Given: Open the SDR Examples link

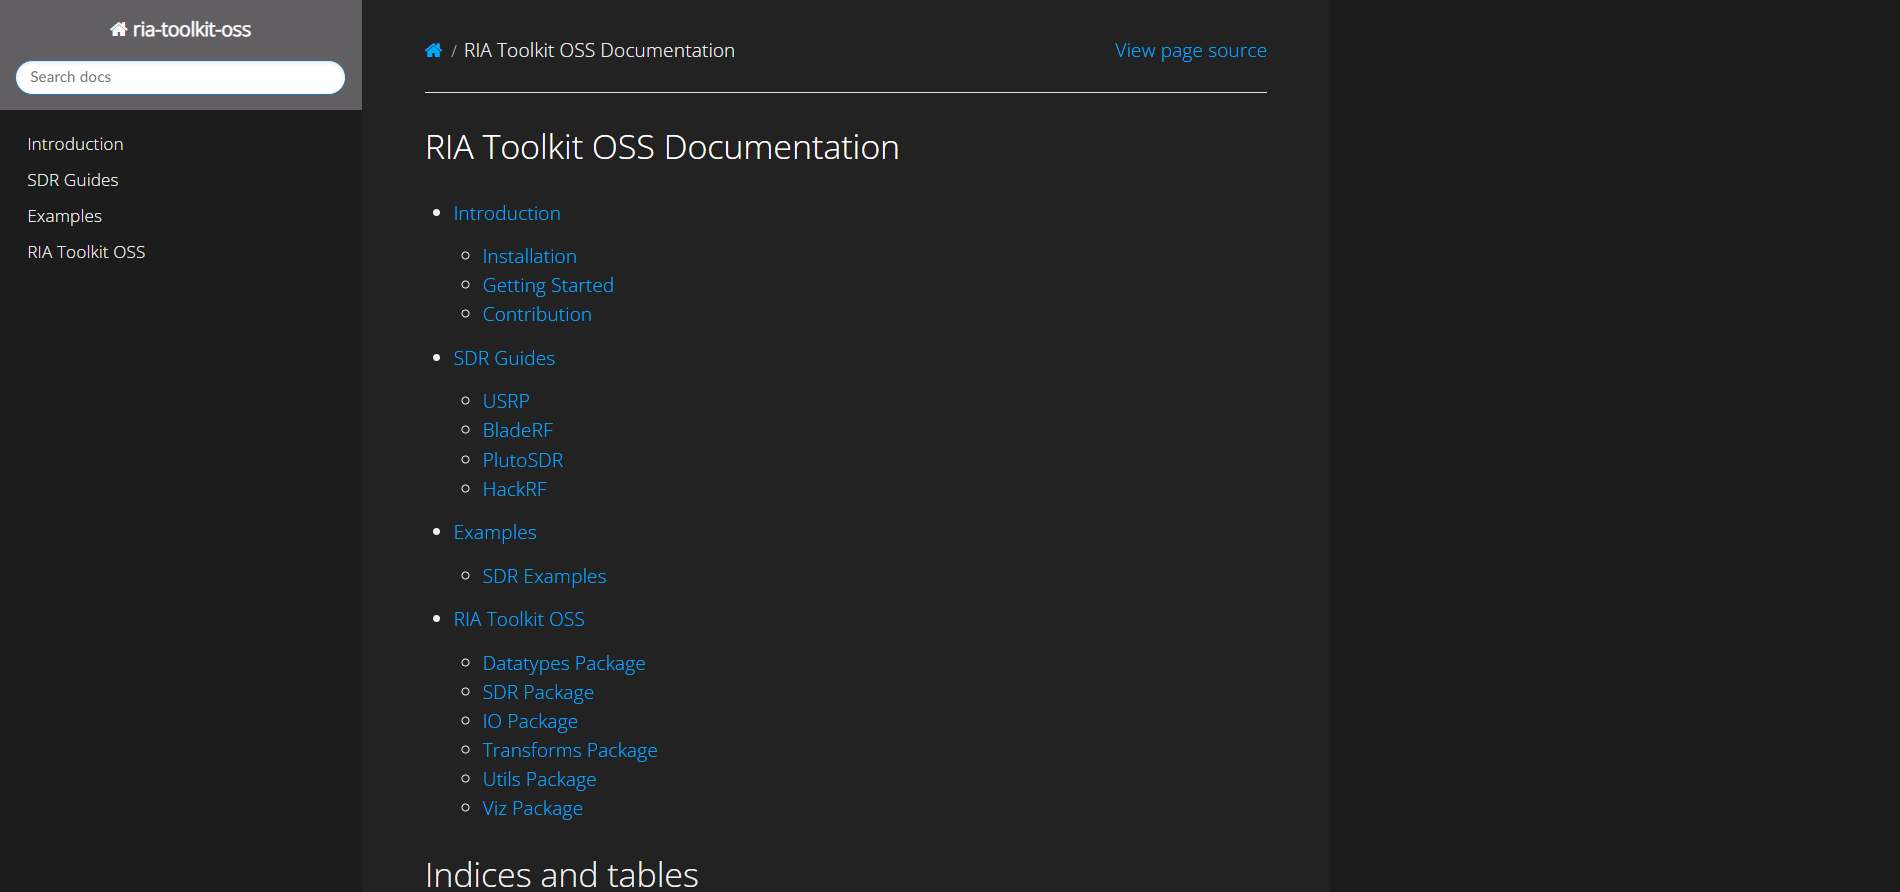Looking at the screenshot, I should (544, 576).
